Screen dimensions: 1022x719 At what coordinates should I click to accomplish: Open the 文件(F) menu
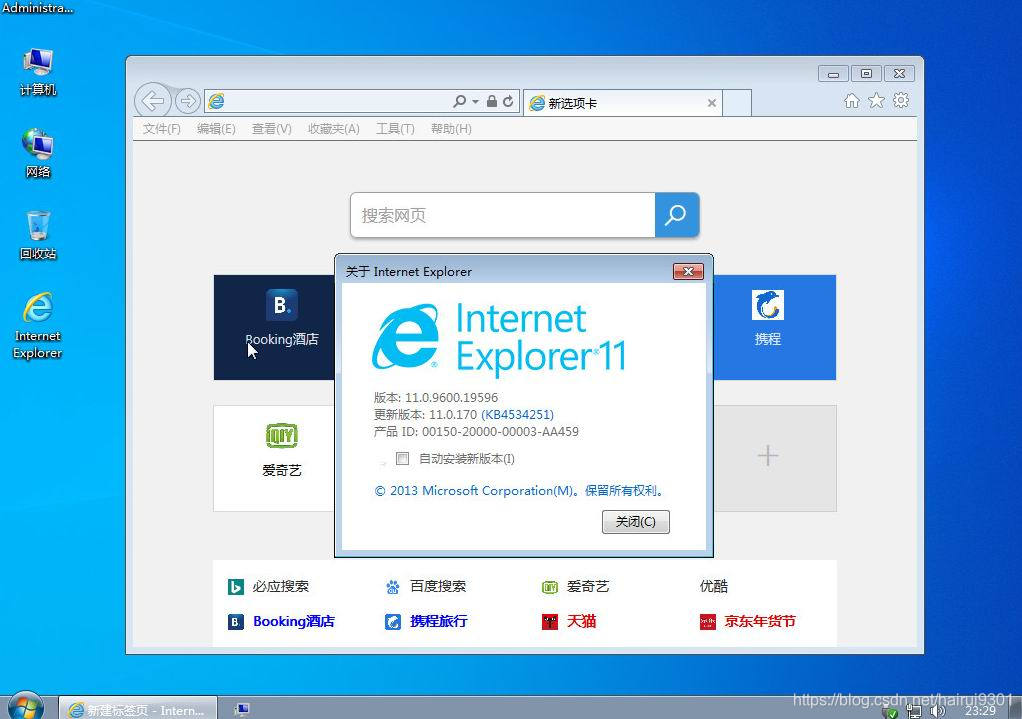[x=161, y=129]
